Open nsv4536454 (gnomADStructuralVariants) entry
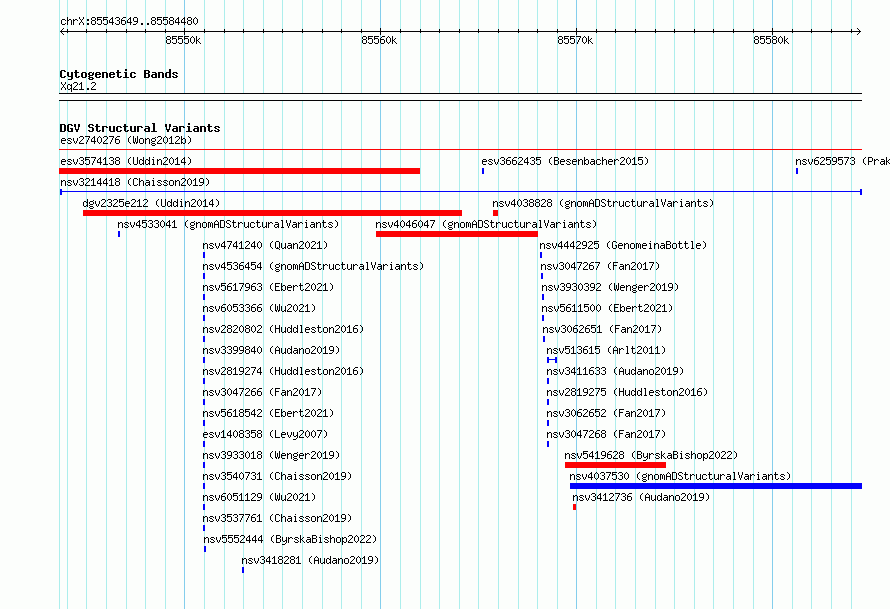The image size is (890, 609). (313, 266)
